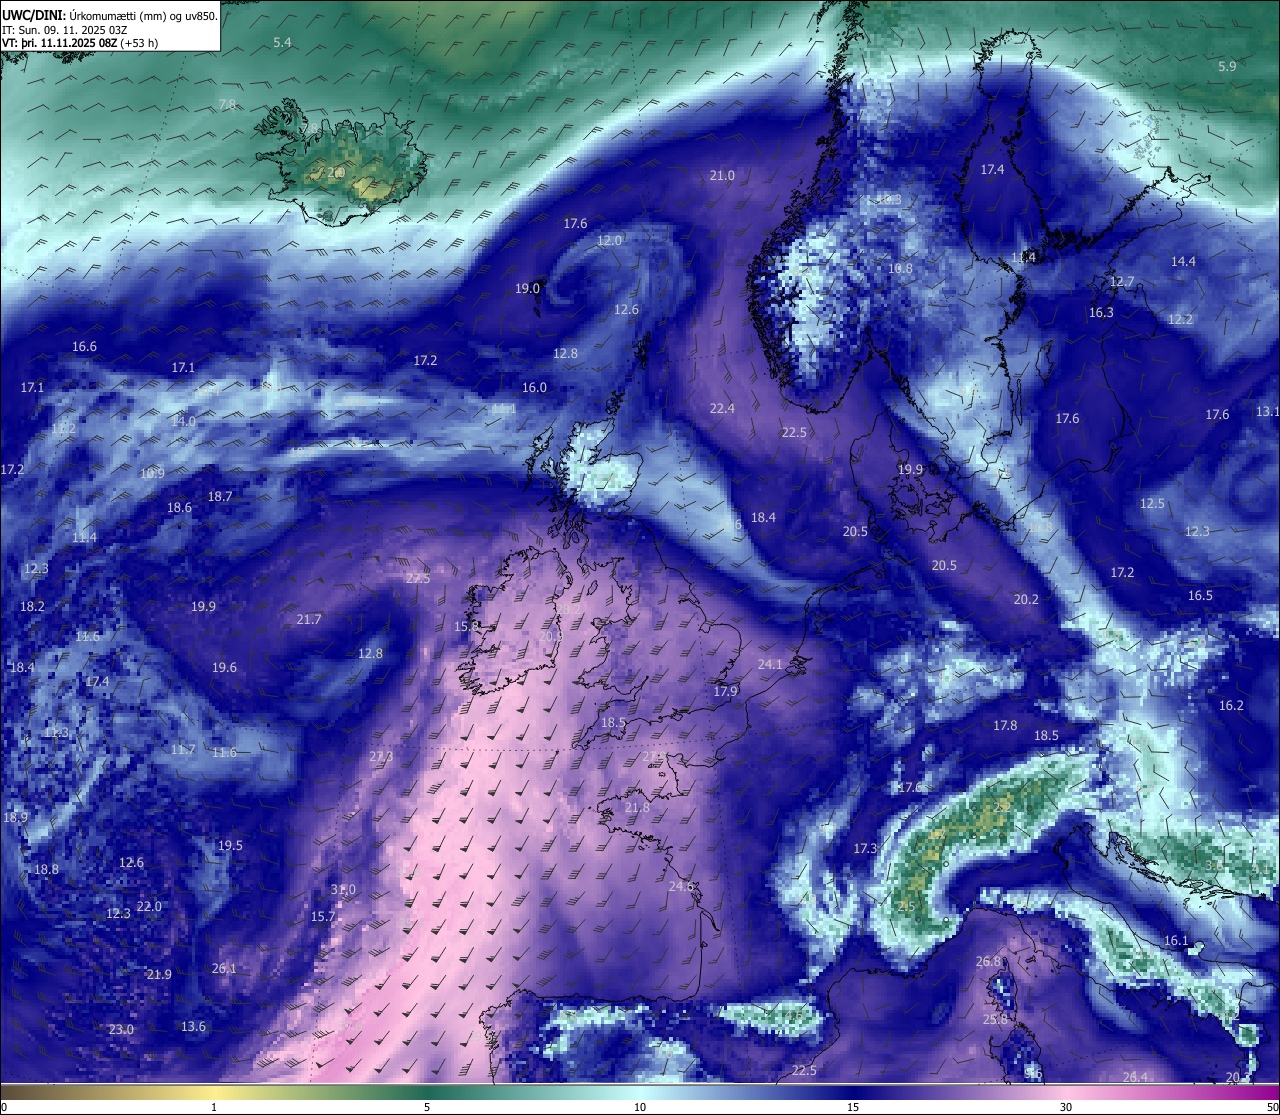The image size is (1280, 1115).
Task: Select the 16.6 value on the map
Action: coord(84,346)
